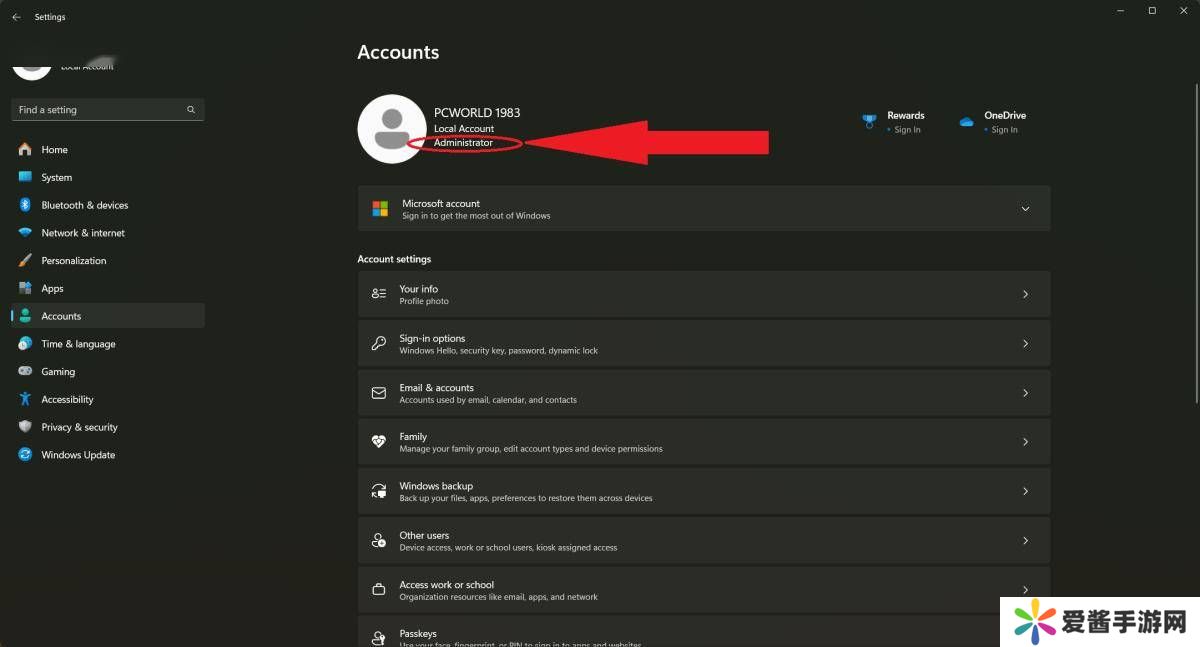This screenshot has height=647, width=1200.
Task: Click Other users entry
Action: pyautogui.click(x=703, y=540)
